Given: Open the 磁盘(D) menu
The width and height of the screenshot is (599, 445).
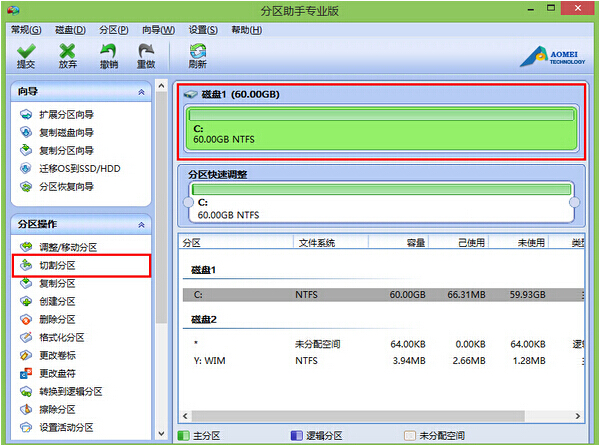Looking at the screenshot, I should tap(70, 30).
